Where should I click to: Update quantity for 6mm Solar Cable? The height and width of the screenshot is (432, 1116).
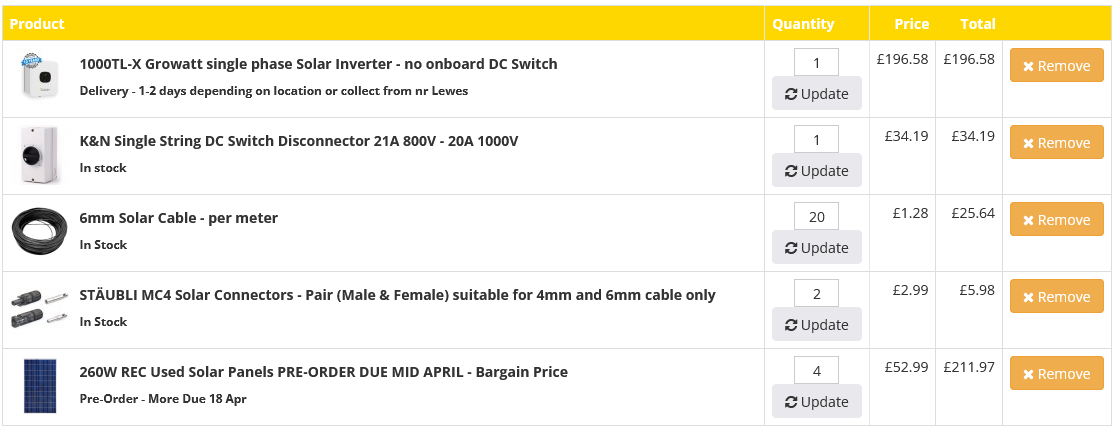pyautogui.click(x=816, y=247)
